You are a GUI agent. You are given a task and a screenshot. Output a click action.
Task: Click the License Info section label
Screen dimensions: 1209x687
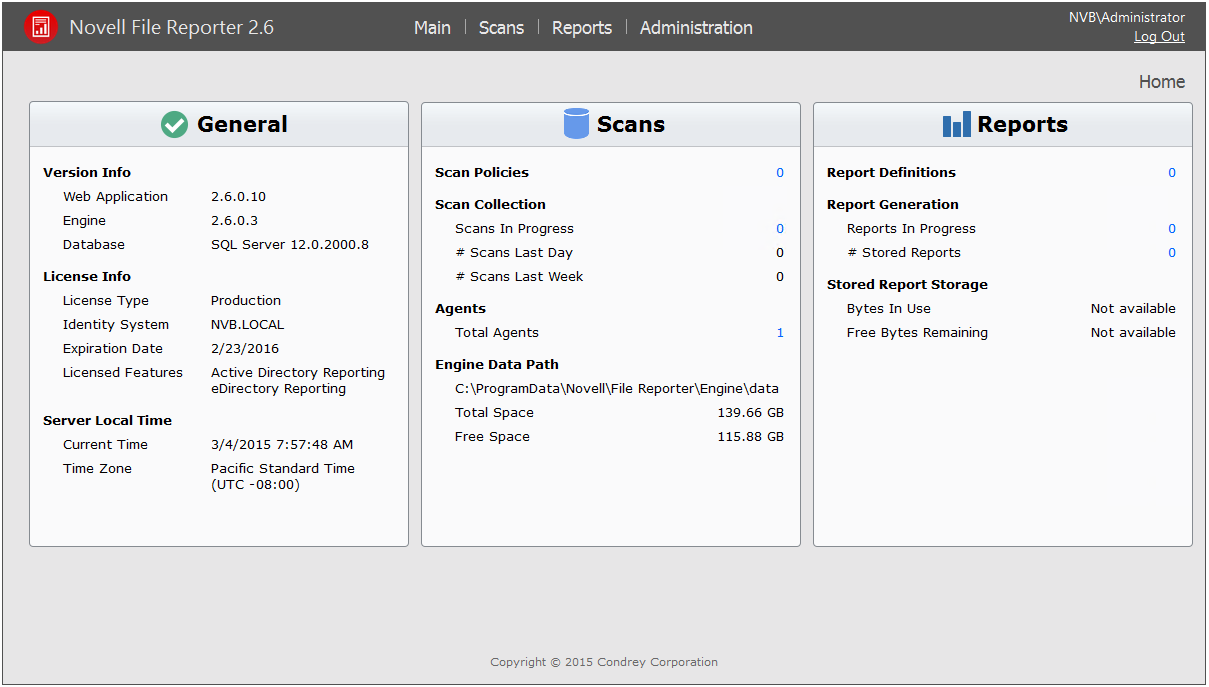tap(87, 277)
